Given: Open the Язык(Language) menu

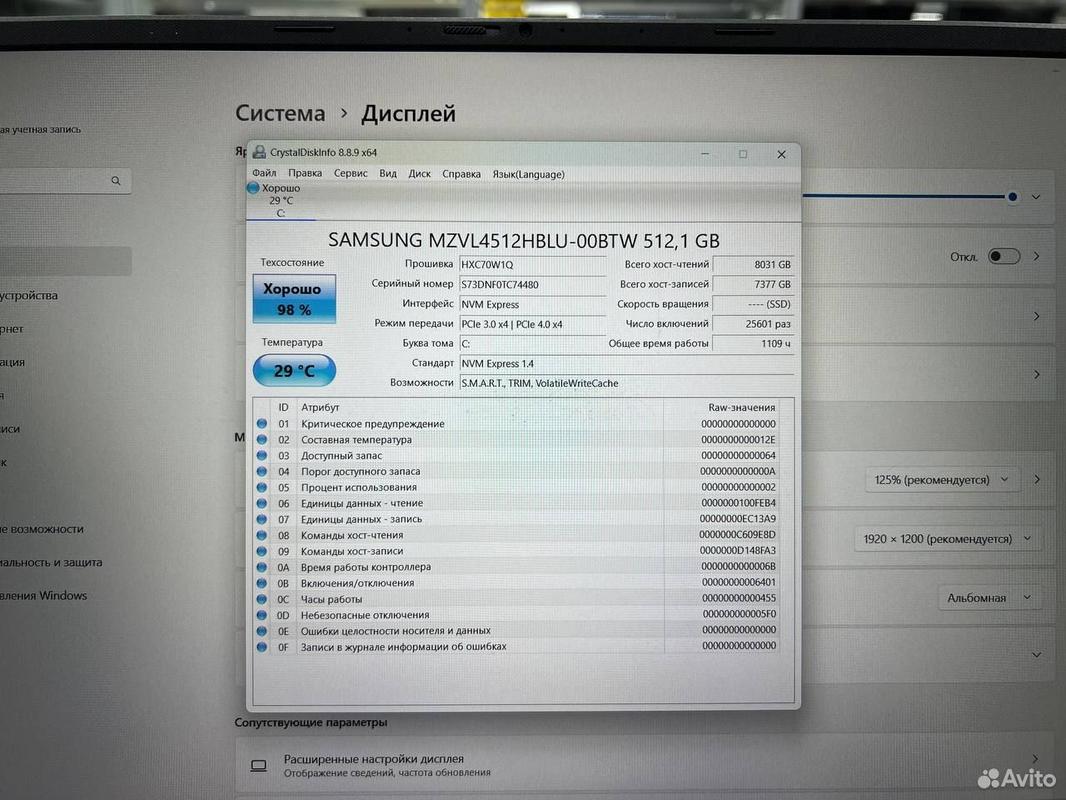Looking at the screenshot, I should pyautogui.click(x=528, y=175).
